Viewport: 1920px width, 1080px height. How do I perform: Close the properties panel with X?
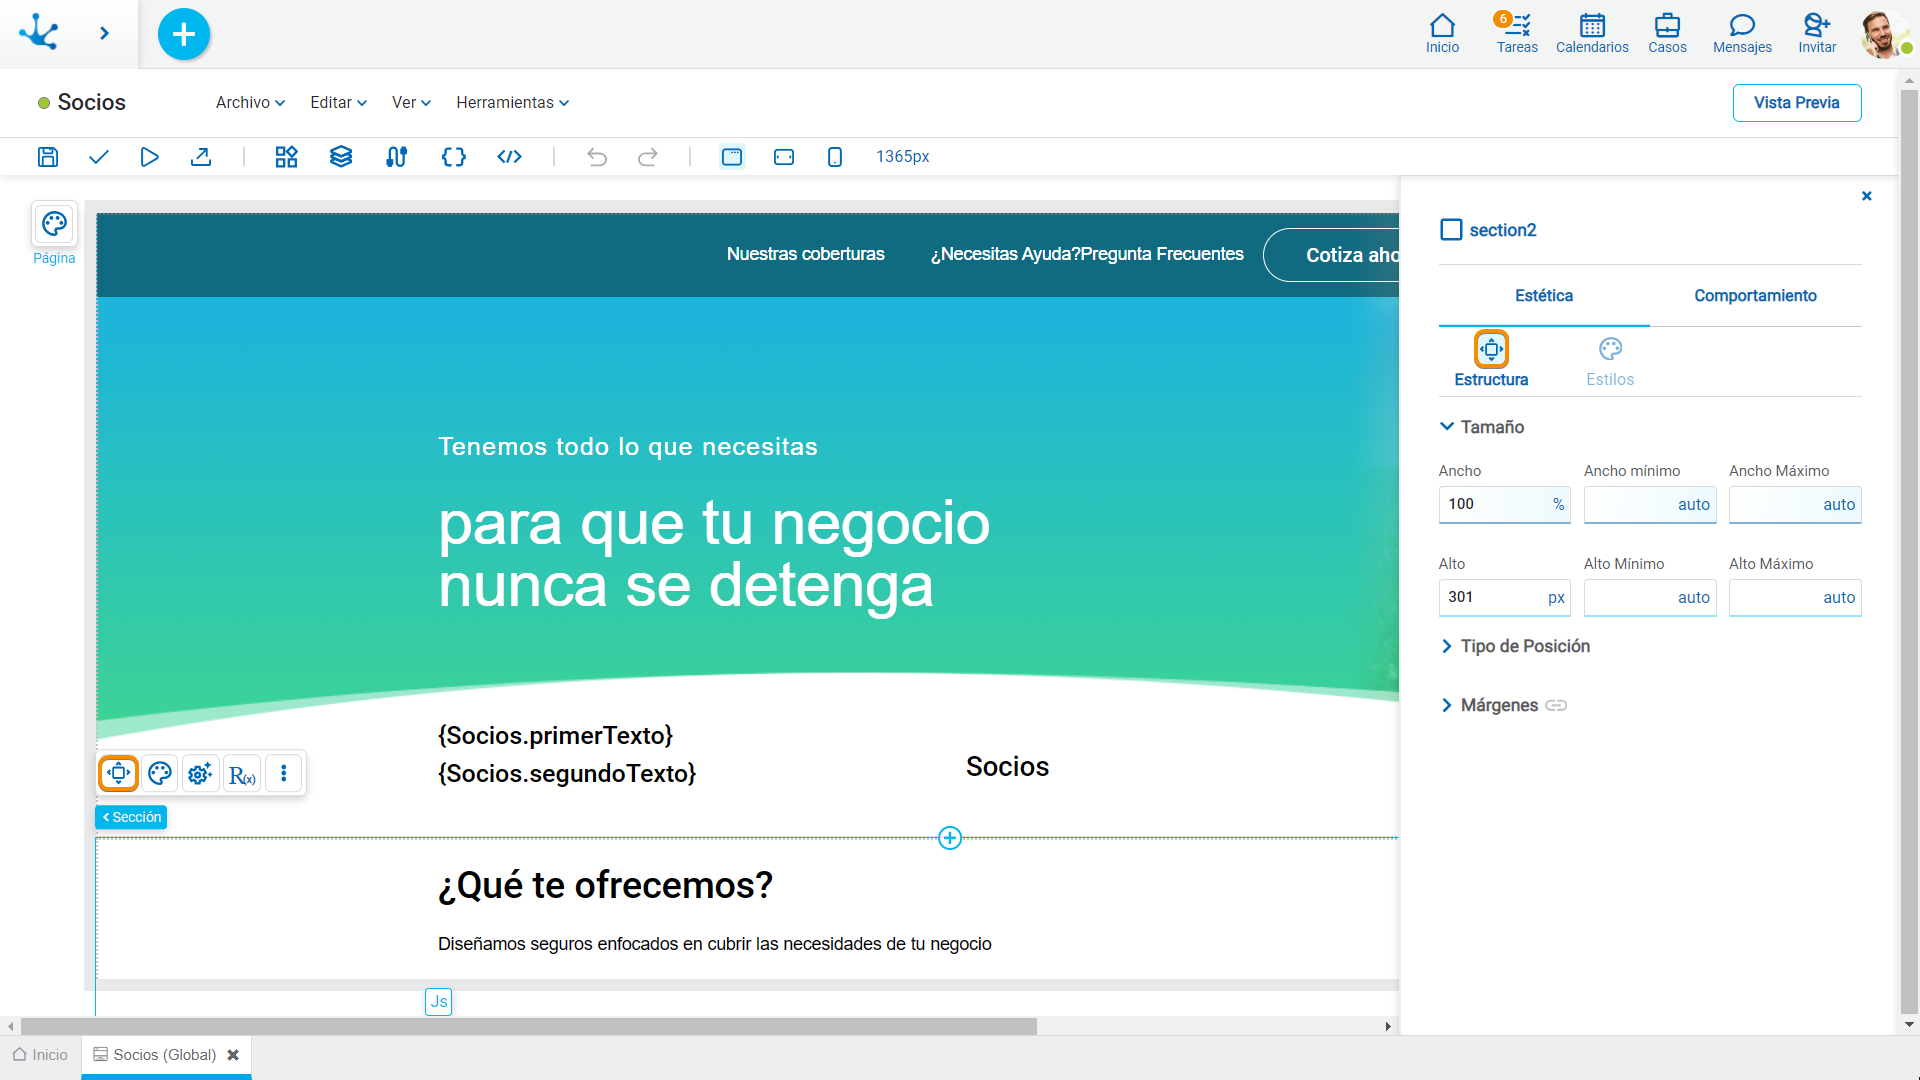(1866, 196)
